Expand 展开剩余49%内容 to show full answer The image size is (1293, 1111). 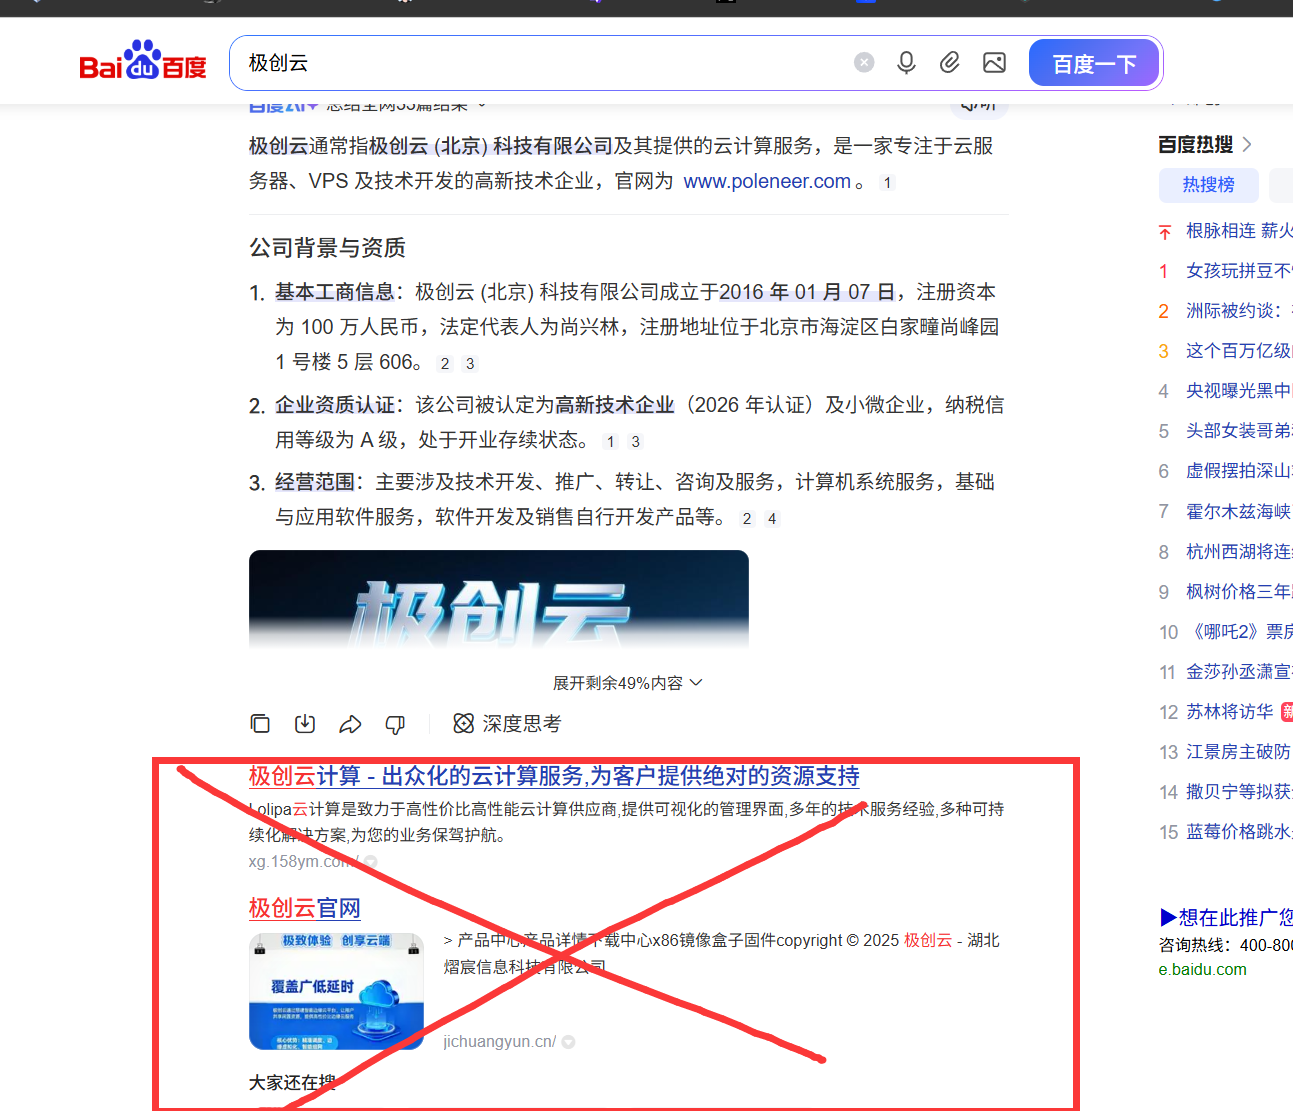[627, 683]
